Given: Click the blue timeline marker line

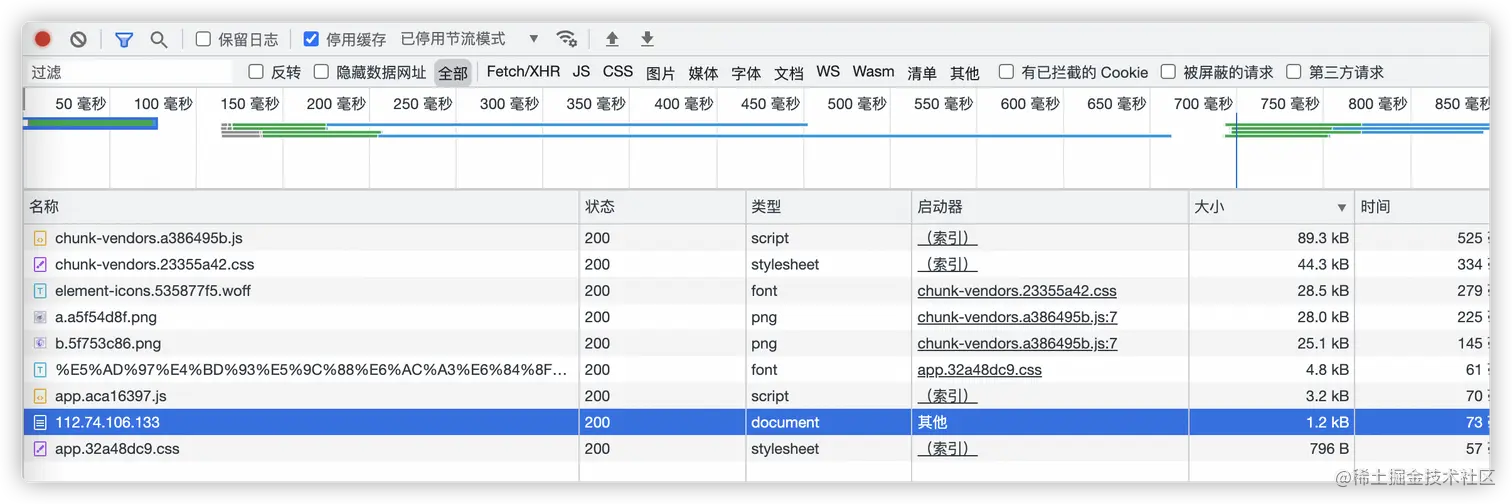Looking at the screenshot, I should (1236, 150).
